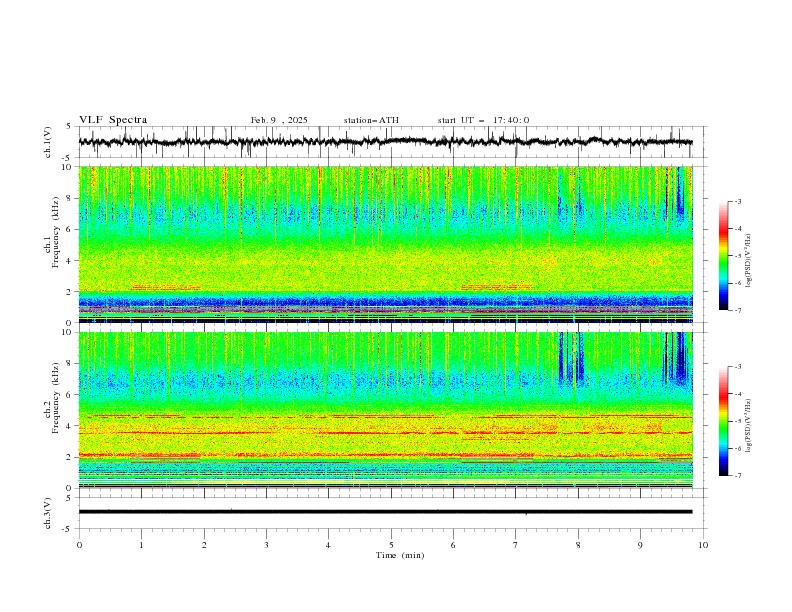Screen dimensions: 792x612
Task: Click the "-4" tick on the lower colorbar
Action: 737,394
